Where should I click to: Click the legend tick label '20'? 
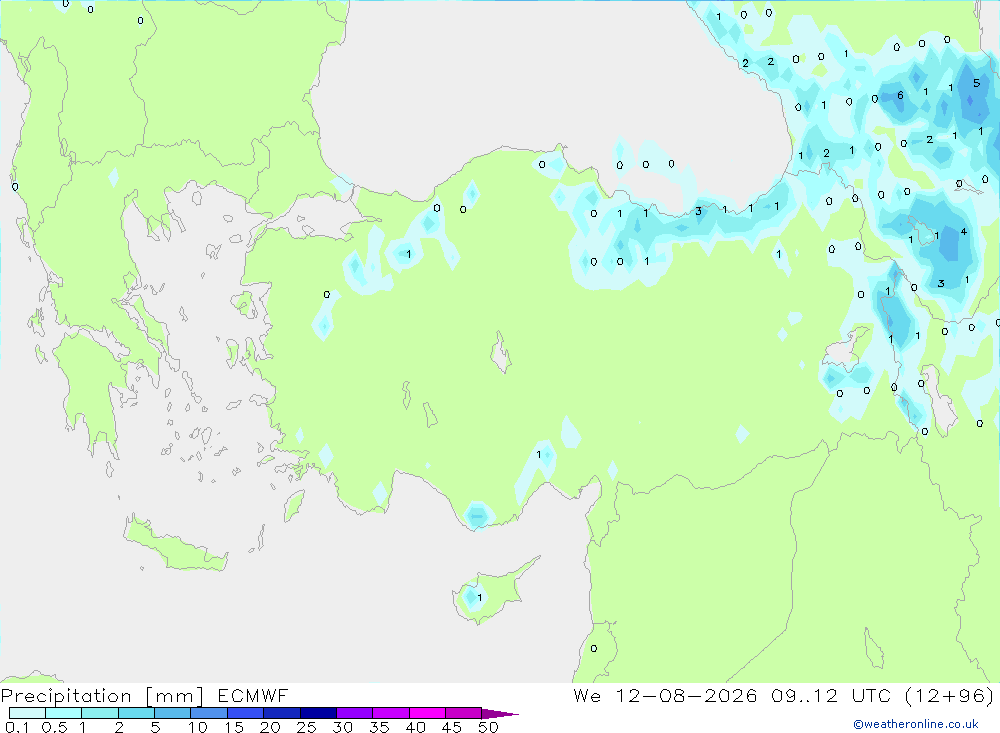point(270,727)
